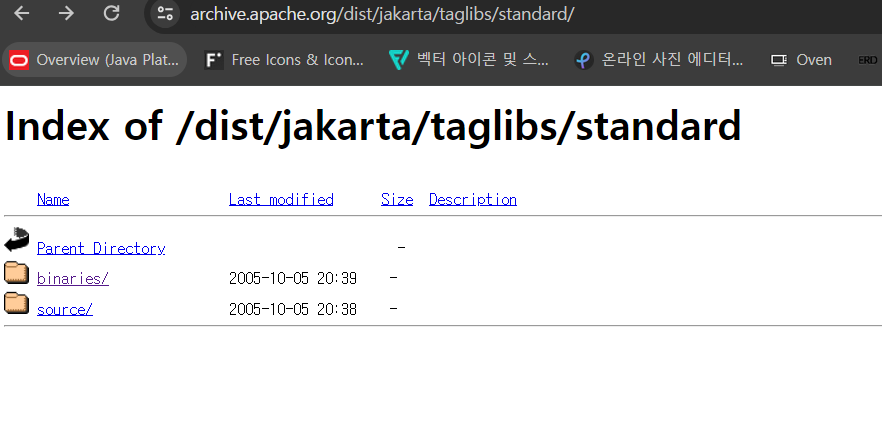Click the date 2005-10-05 20:39

tap(292, 279)
